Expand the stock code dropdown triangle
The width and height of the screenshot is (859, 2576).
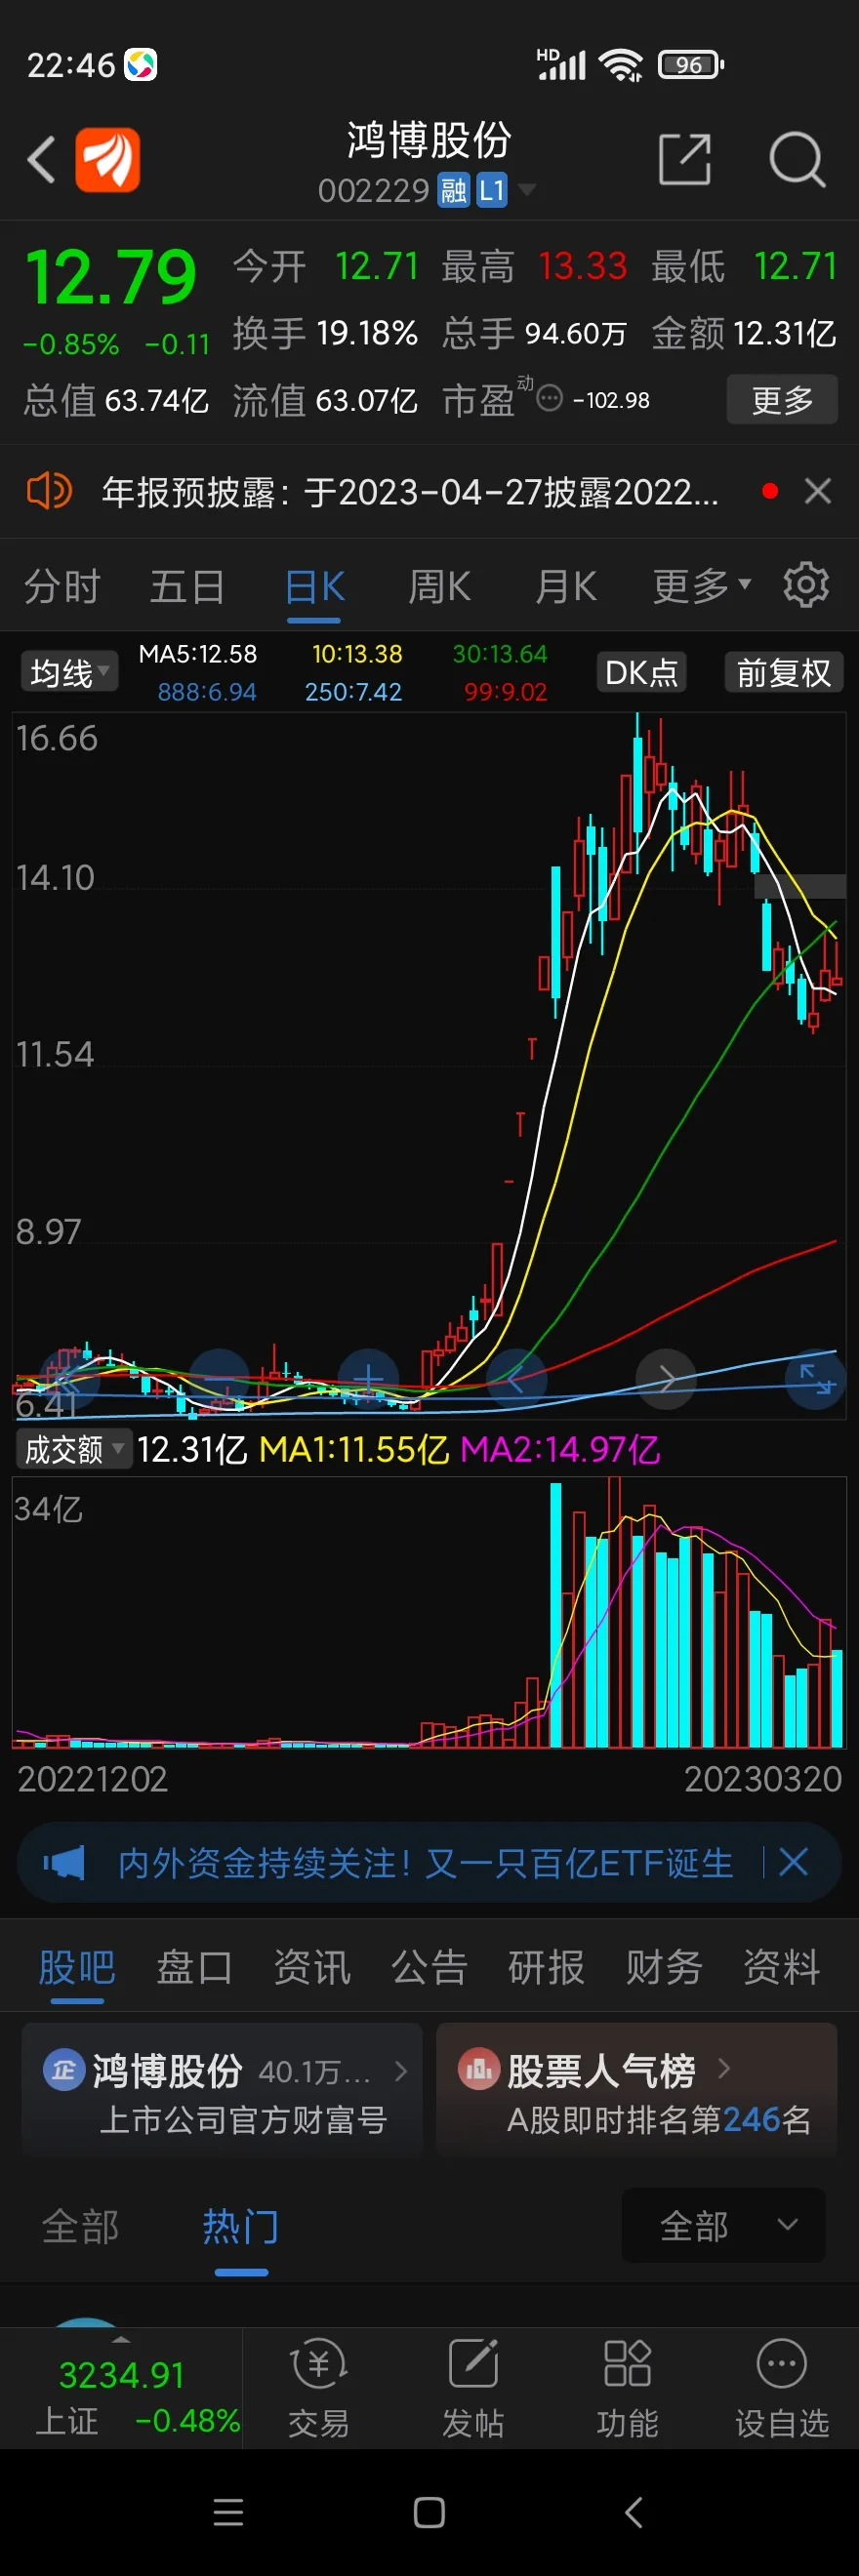click(526, 189)
